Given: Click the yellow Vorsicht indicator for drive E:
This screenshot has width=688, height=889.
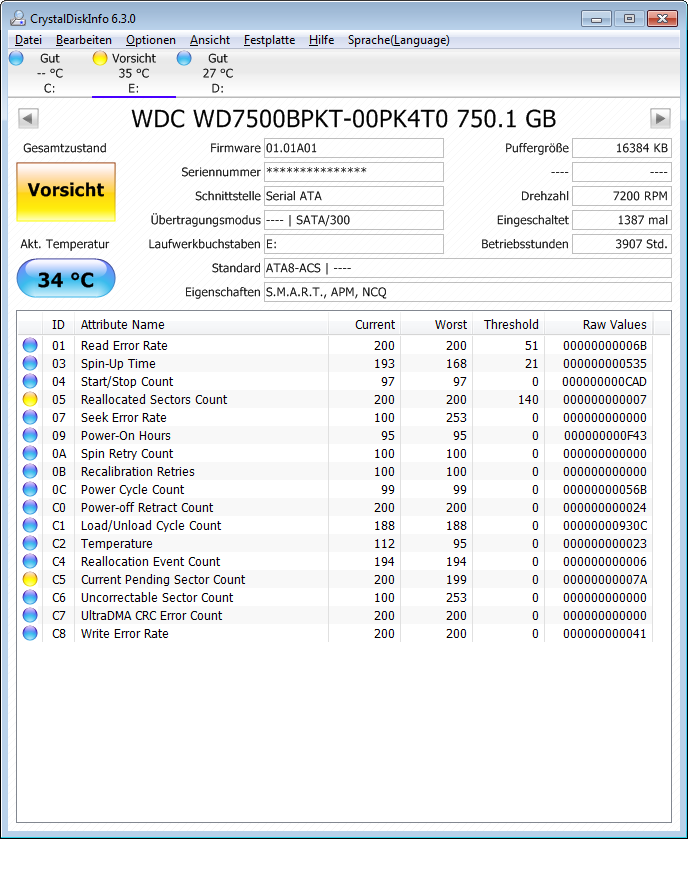Looking at the screenshot, I should point(100,58).
